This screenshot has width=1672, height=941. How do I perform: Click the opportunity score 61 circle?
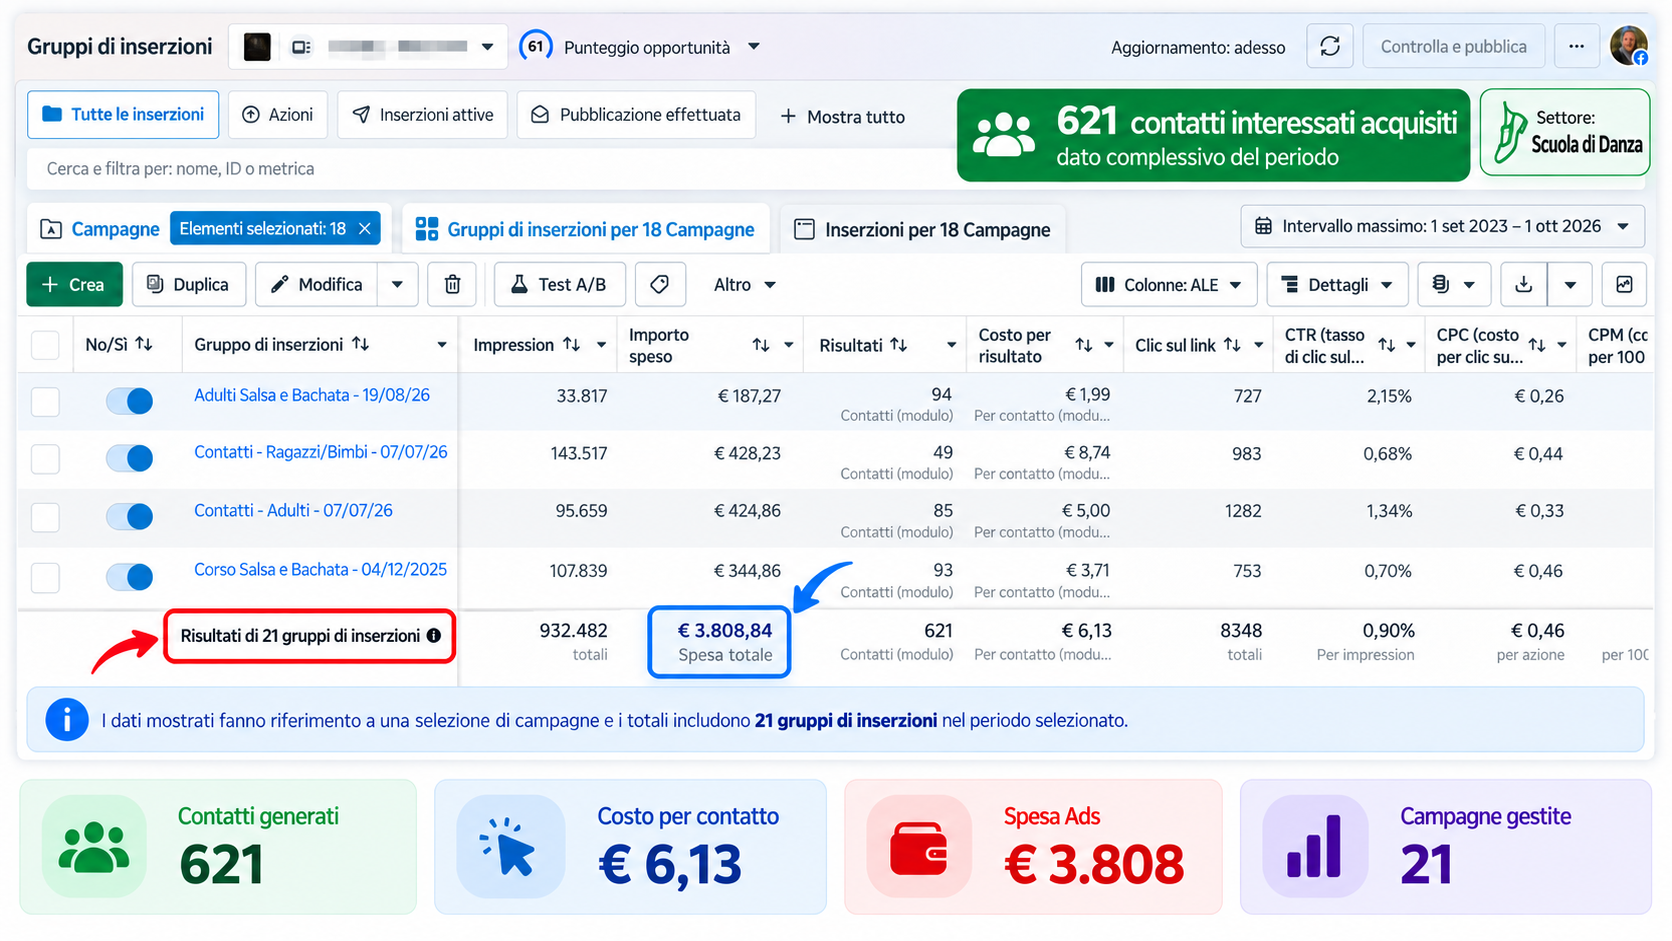[536, 46]
